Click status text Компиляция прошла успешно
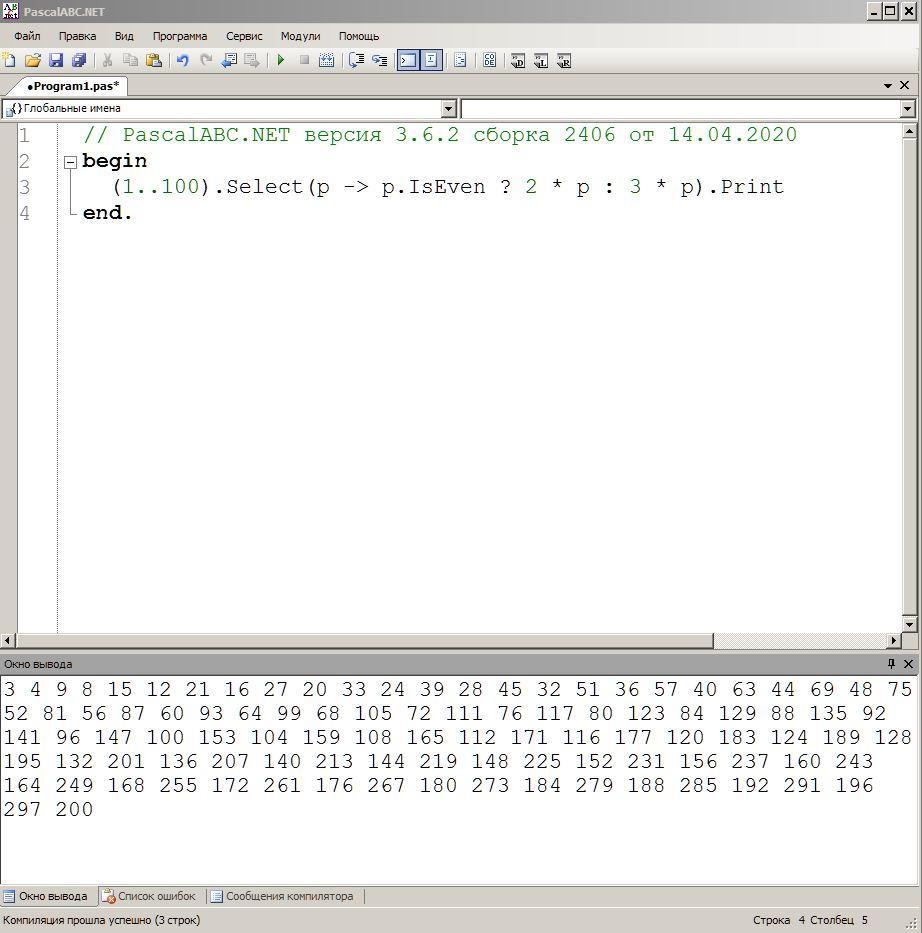Image resolution: width=922 pixels, height=933 pixels. 102,920
